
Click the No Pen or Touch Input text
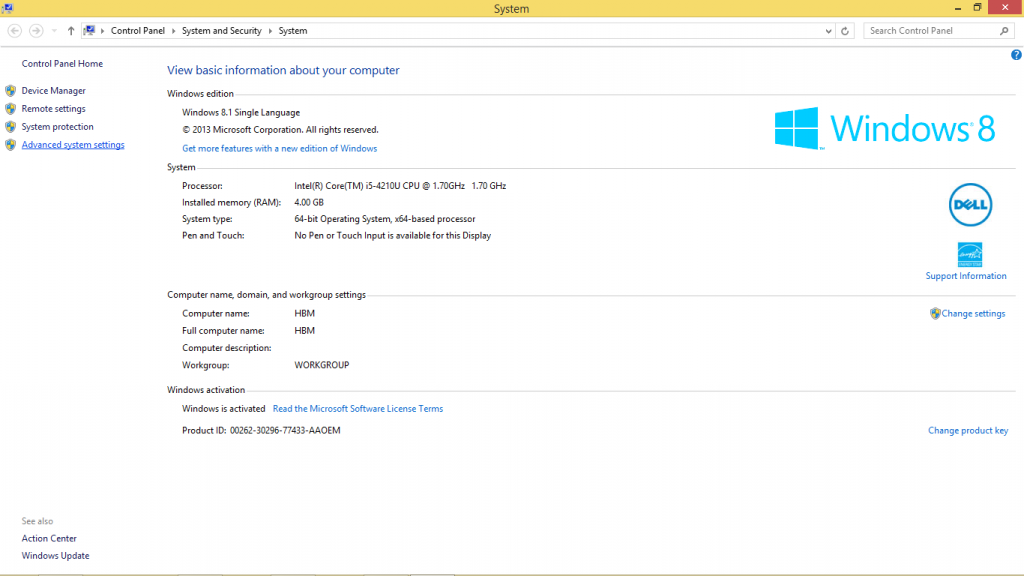(392, 236)
